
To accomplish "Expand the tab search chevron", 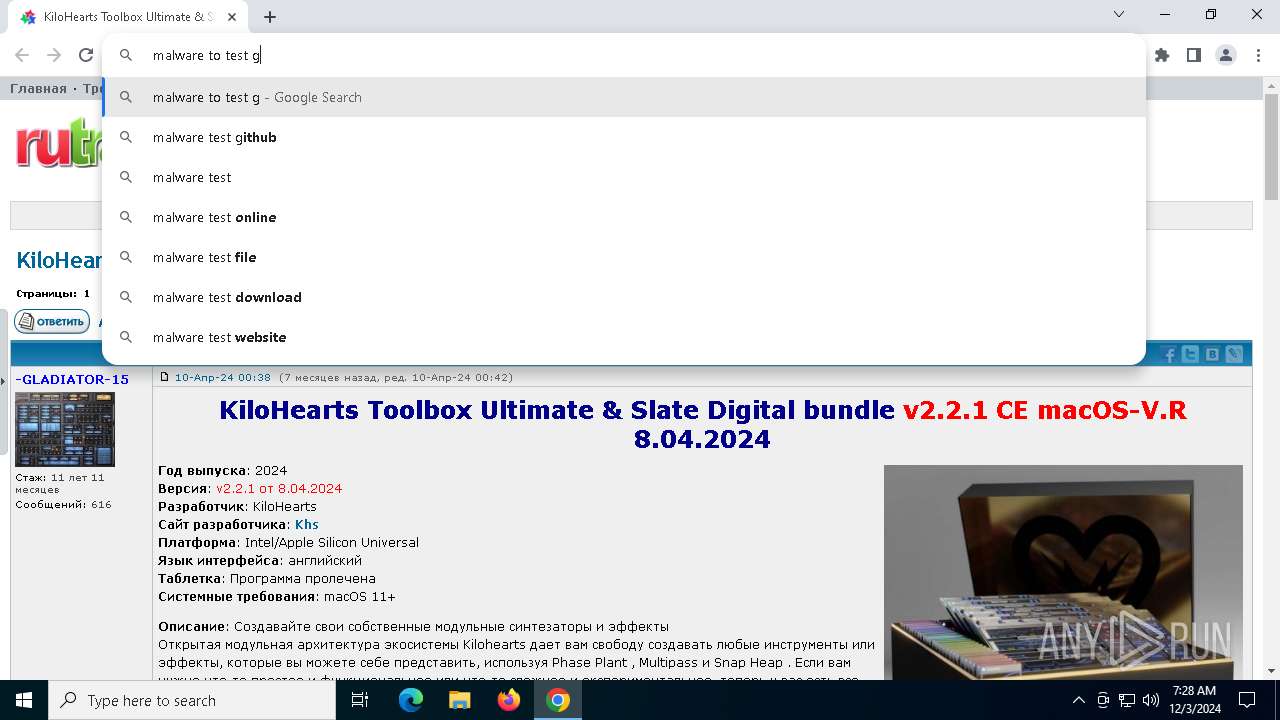I will [x=1119, y=14].
